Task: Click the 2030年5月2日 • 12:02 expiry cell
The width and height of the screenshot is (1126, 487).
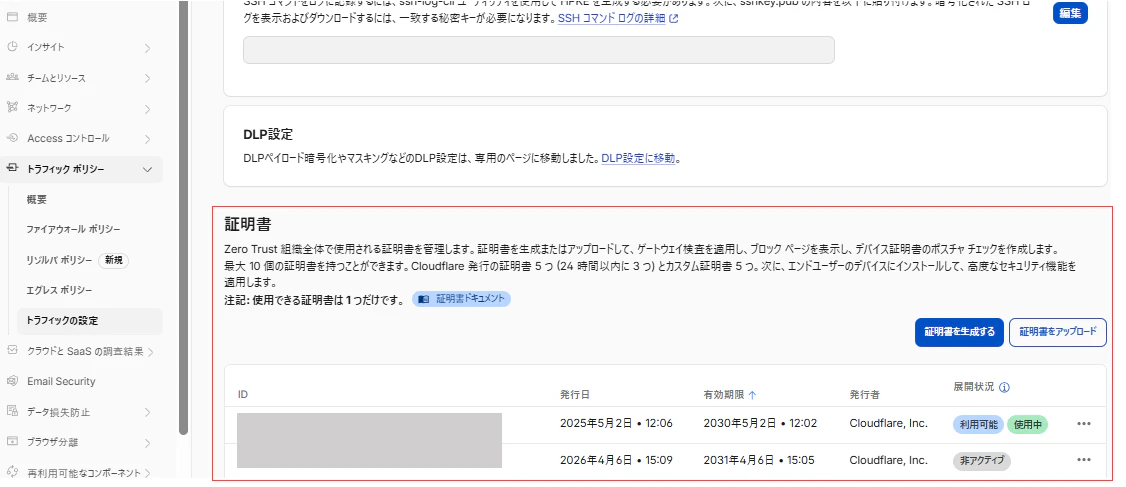Action: pos(760,424)
